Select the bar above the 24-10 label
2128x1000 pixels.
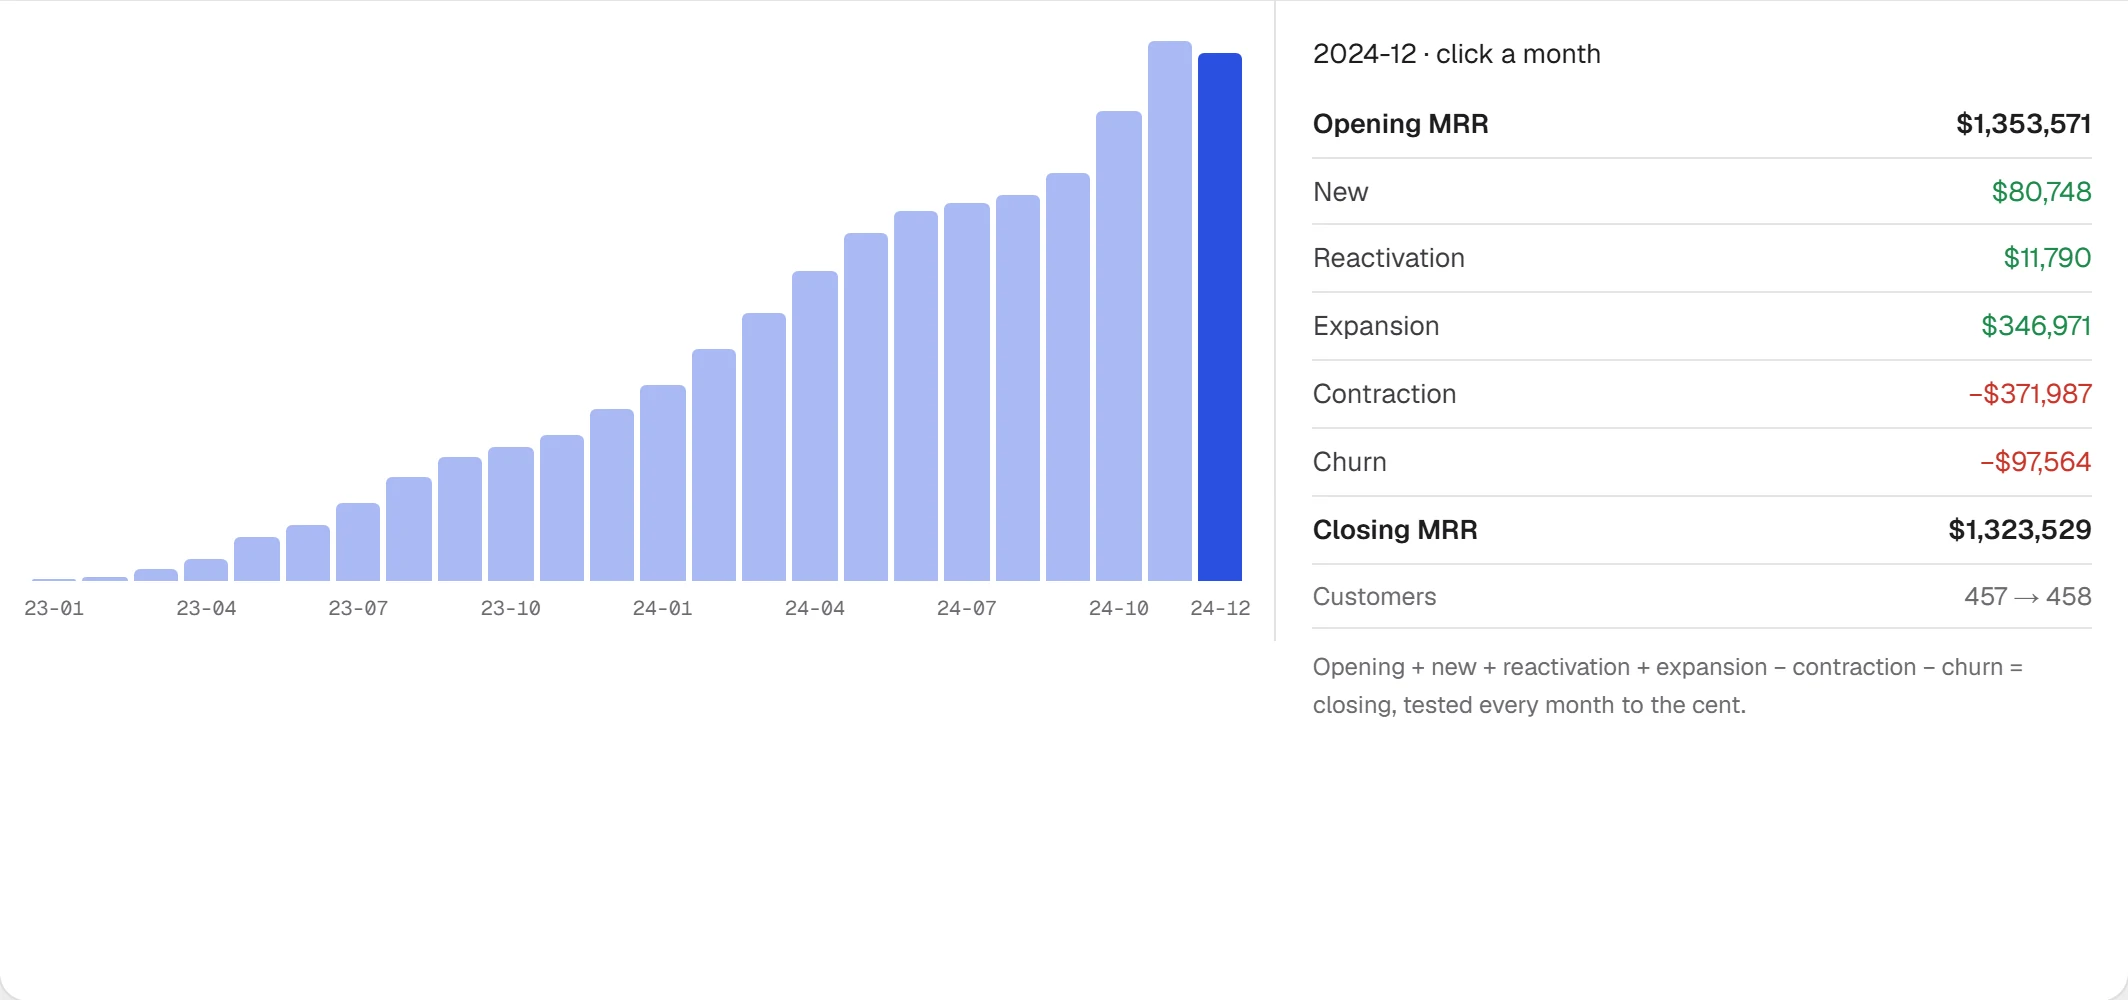(x=1119, y=346)
